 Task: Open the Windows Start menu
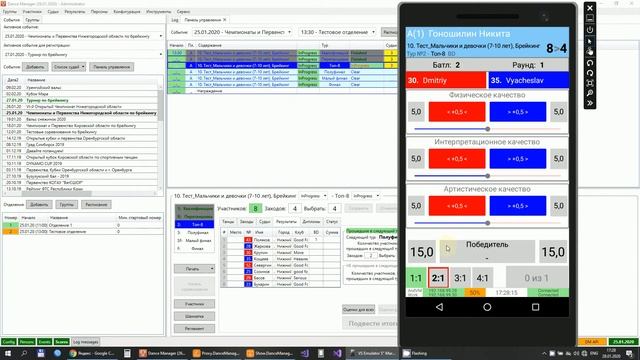[x=8, y=353]
